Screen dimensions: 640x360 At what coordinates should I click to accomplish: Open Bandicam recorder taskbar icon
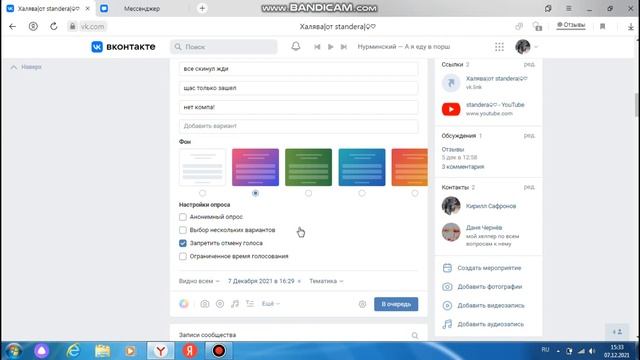pos(219,351)
